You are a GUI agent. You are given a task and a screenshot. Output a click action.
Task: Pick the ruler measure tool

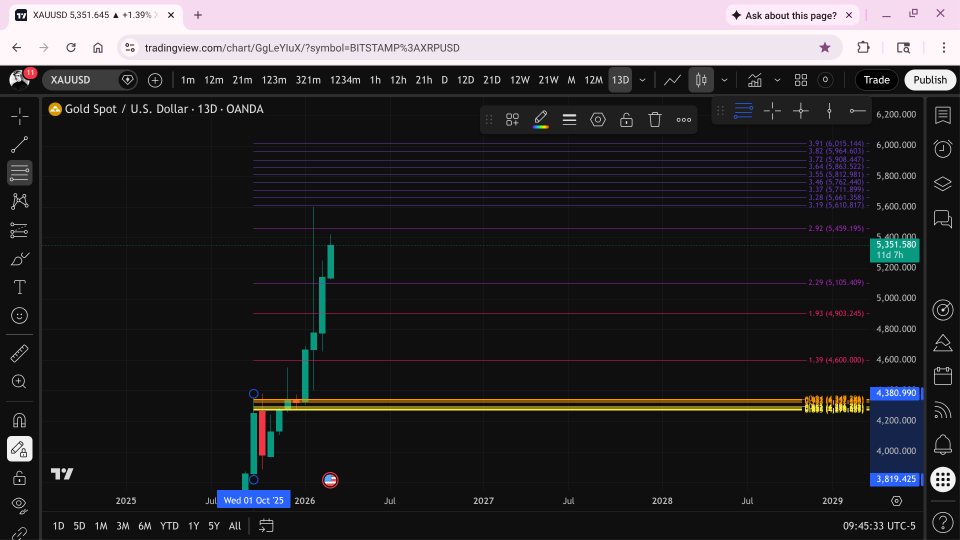pyautogui.click(x=19, y=353)
